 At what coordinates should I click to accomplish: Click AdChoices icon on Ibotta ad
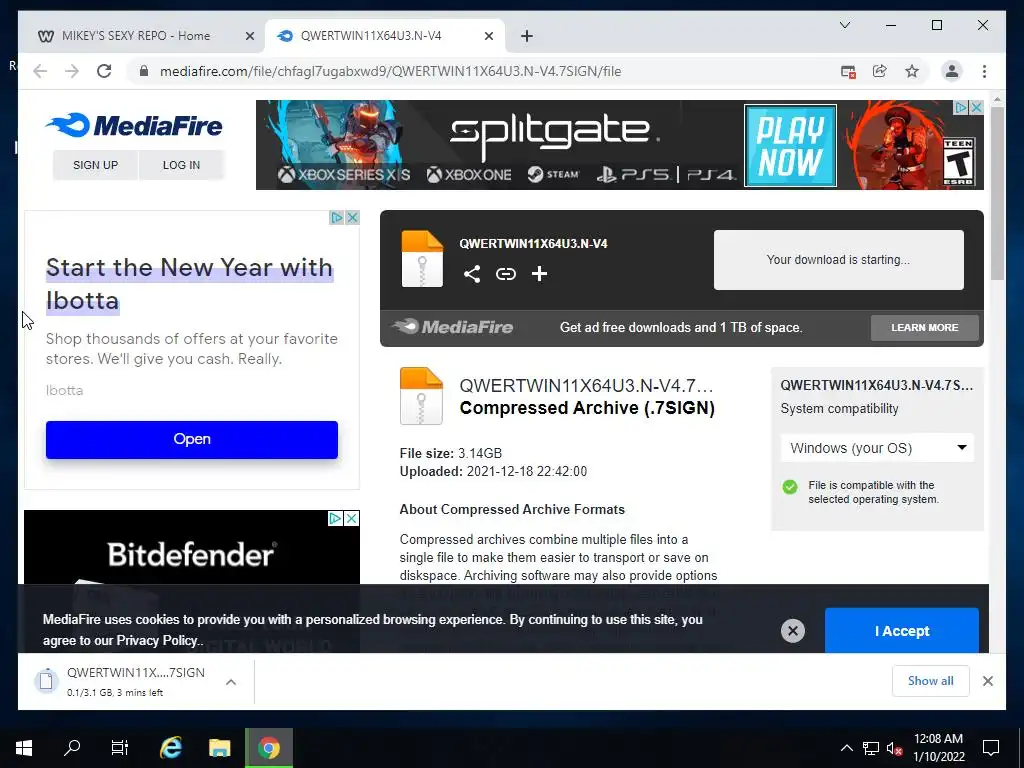click(336, 217)
